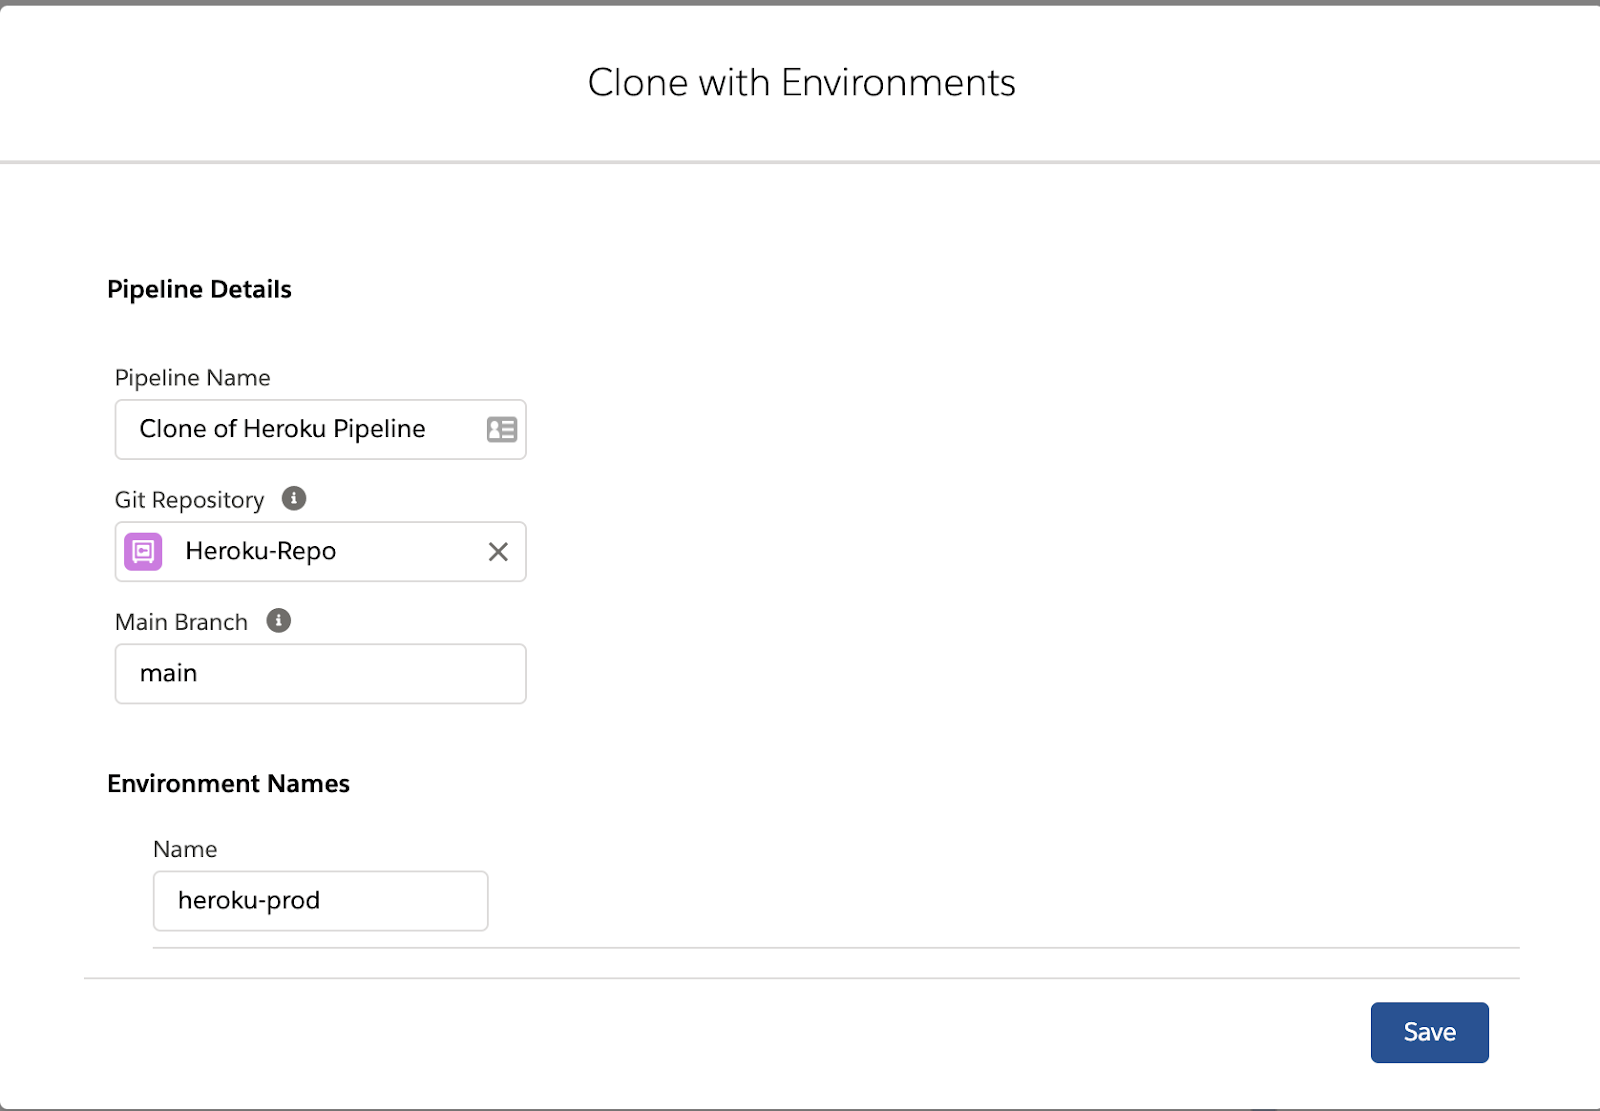Screen dimensions: 1600x1111
Task: Click the Save button
Action: tap(1429, 1032)
